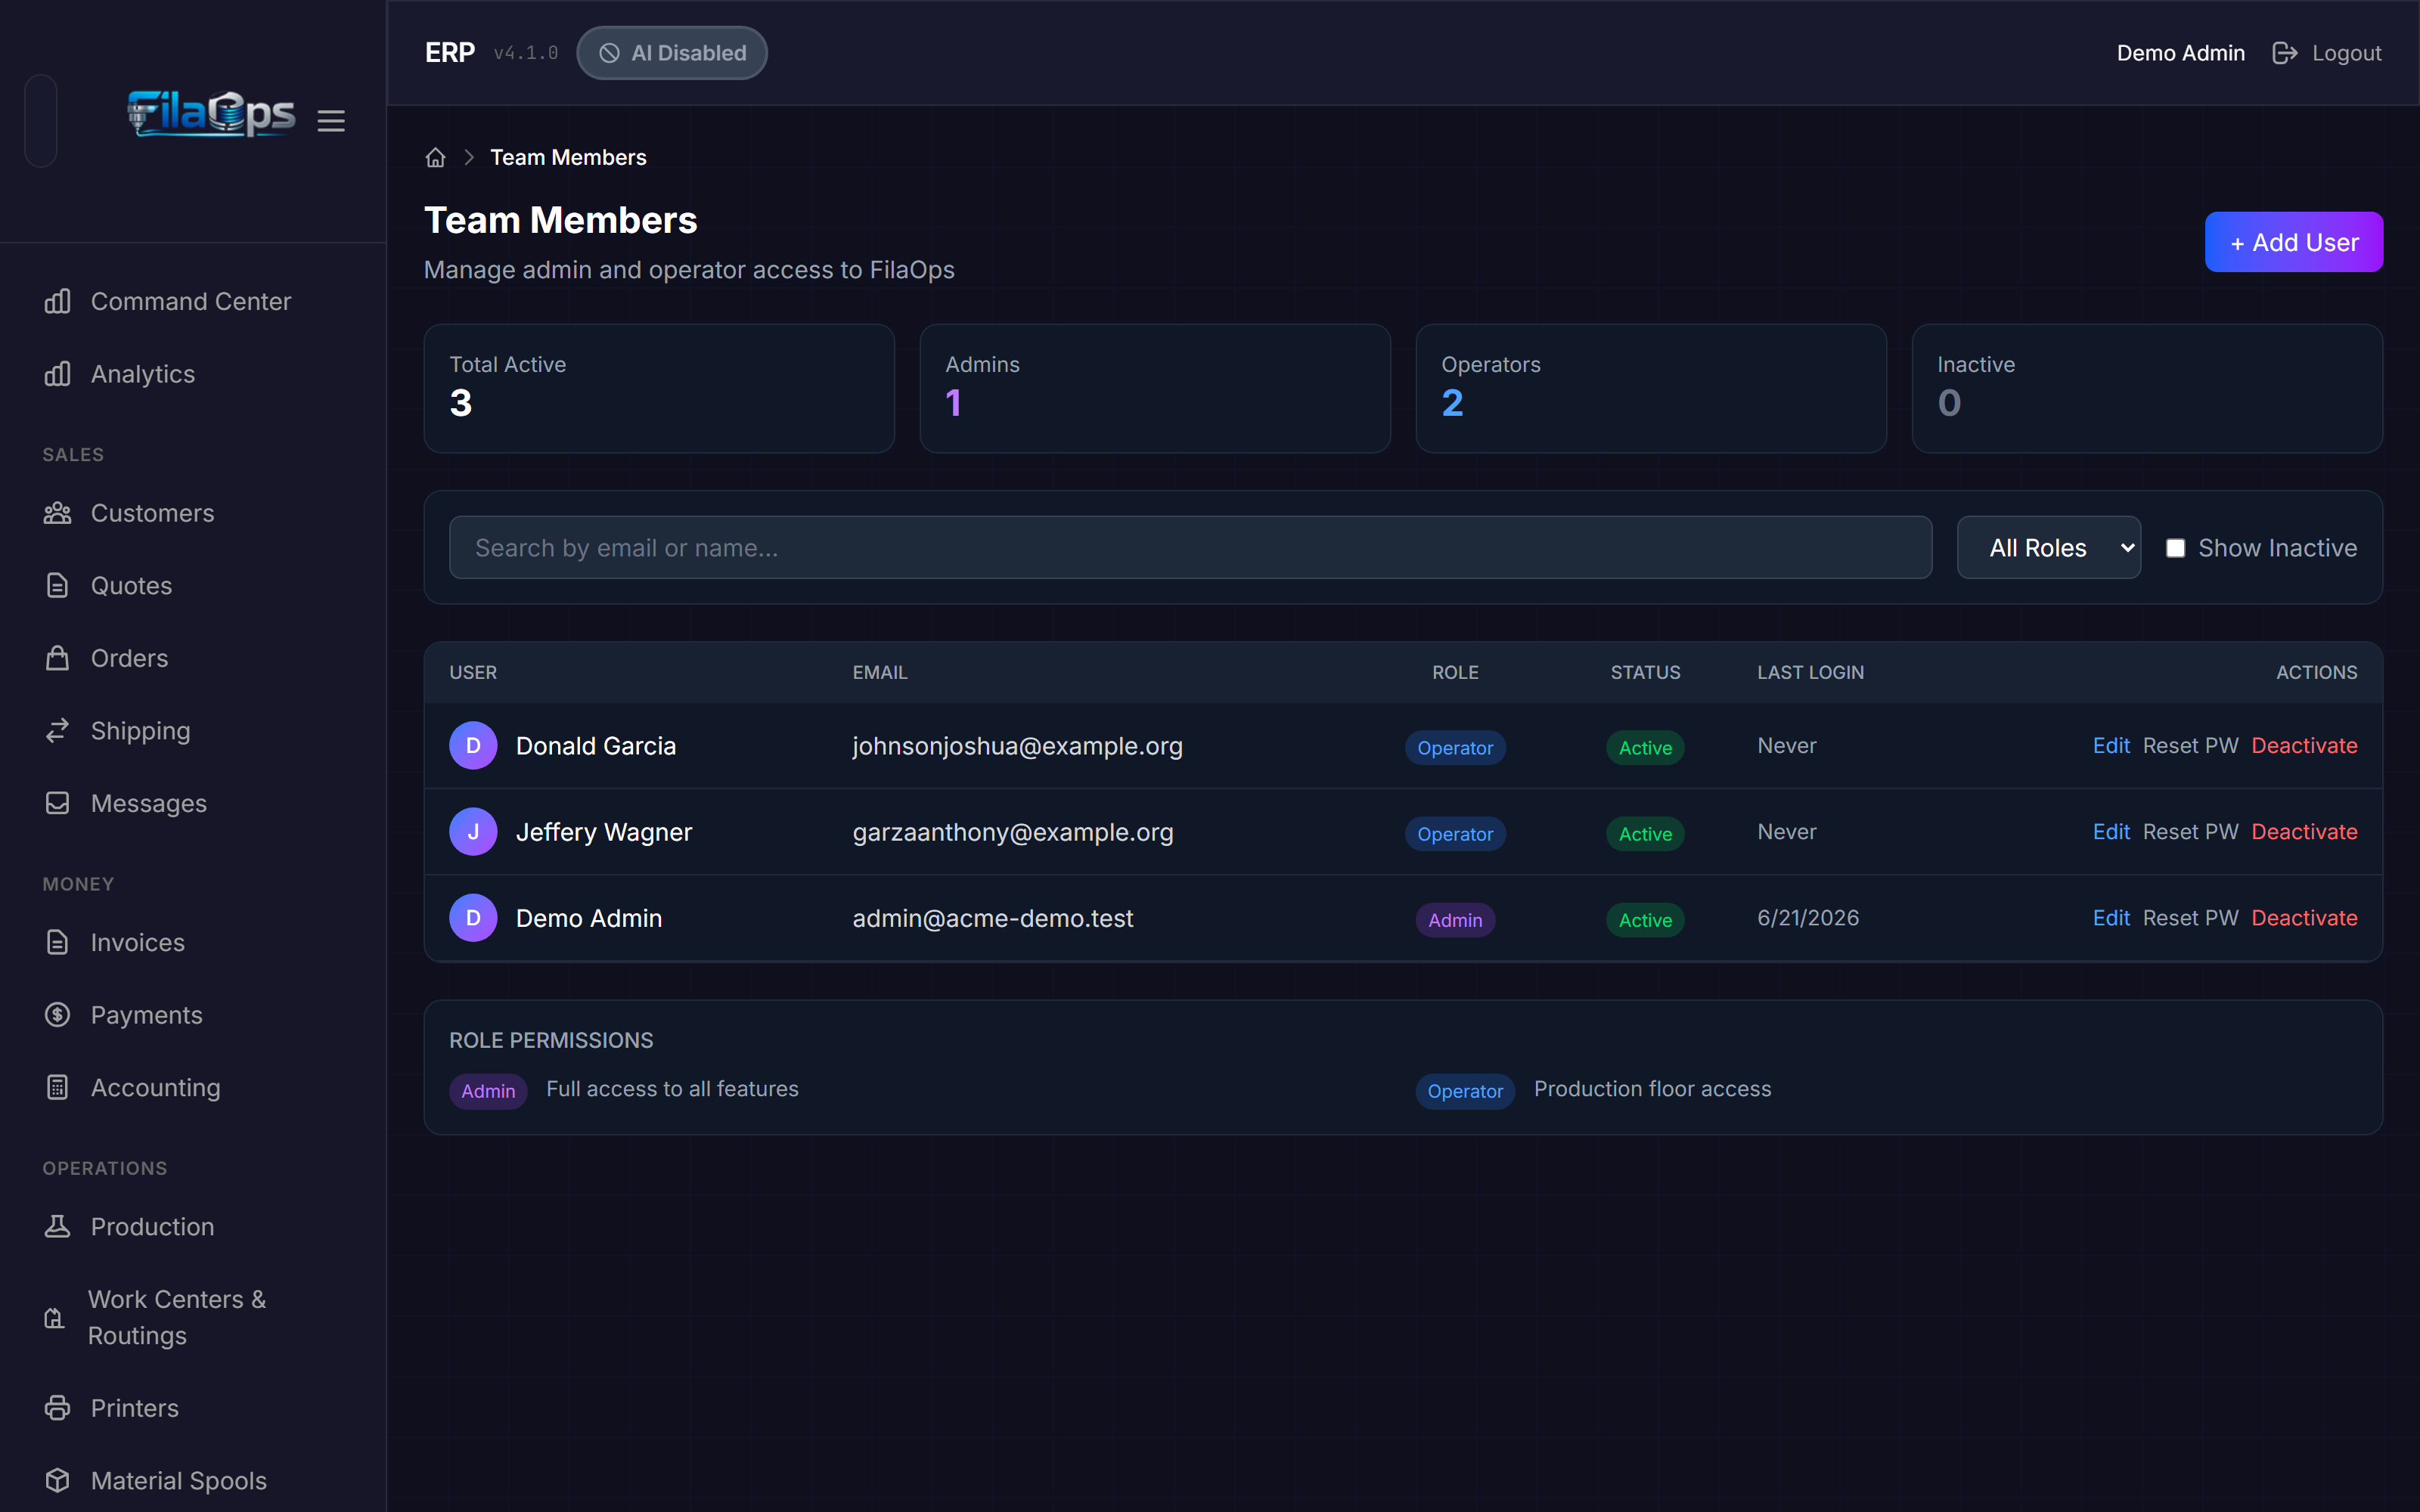Go to the Payments page
This screenshot has height=1512, width=2420.
[193, 1015]
